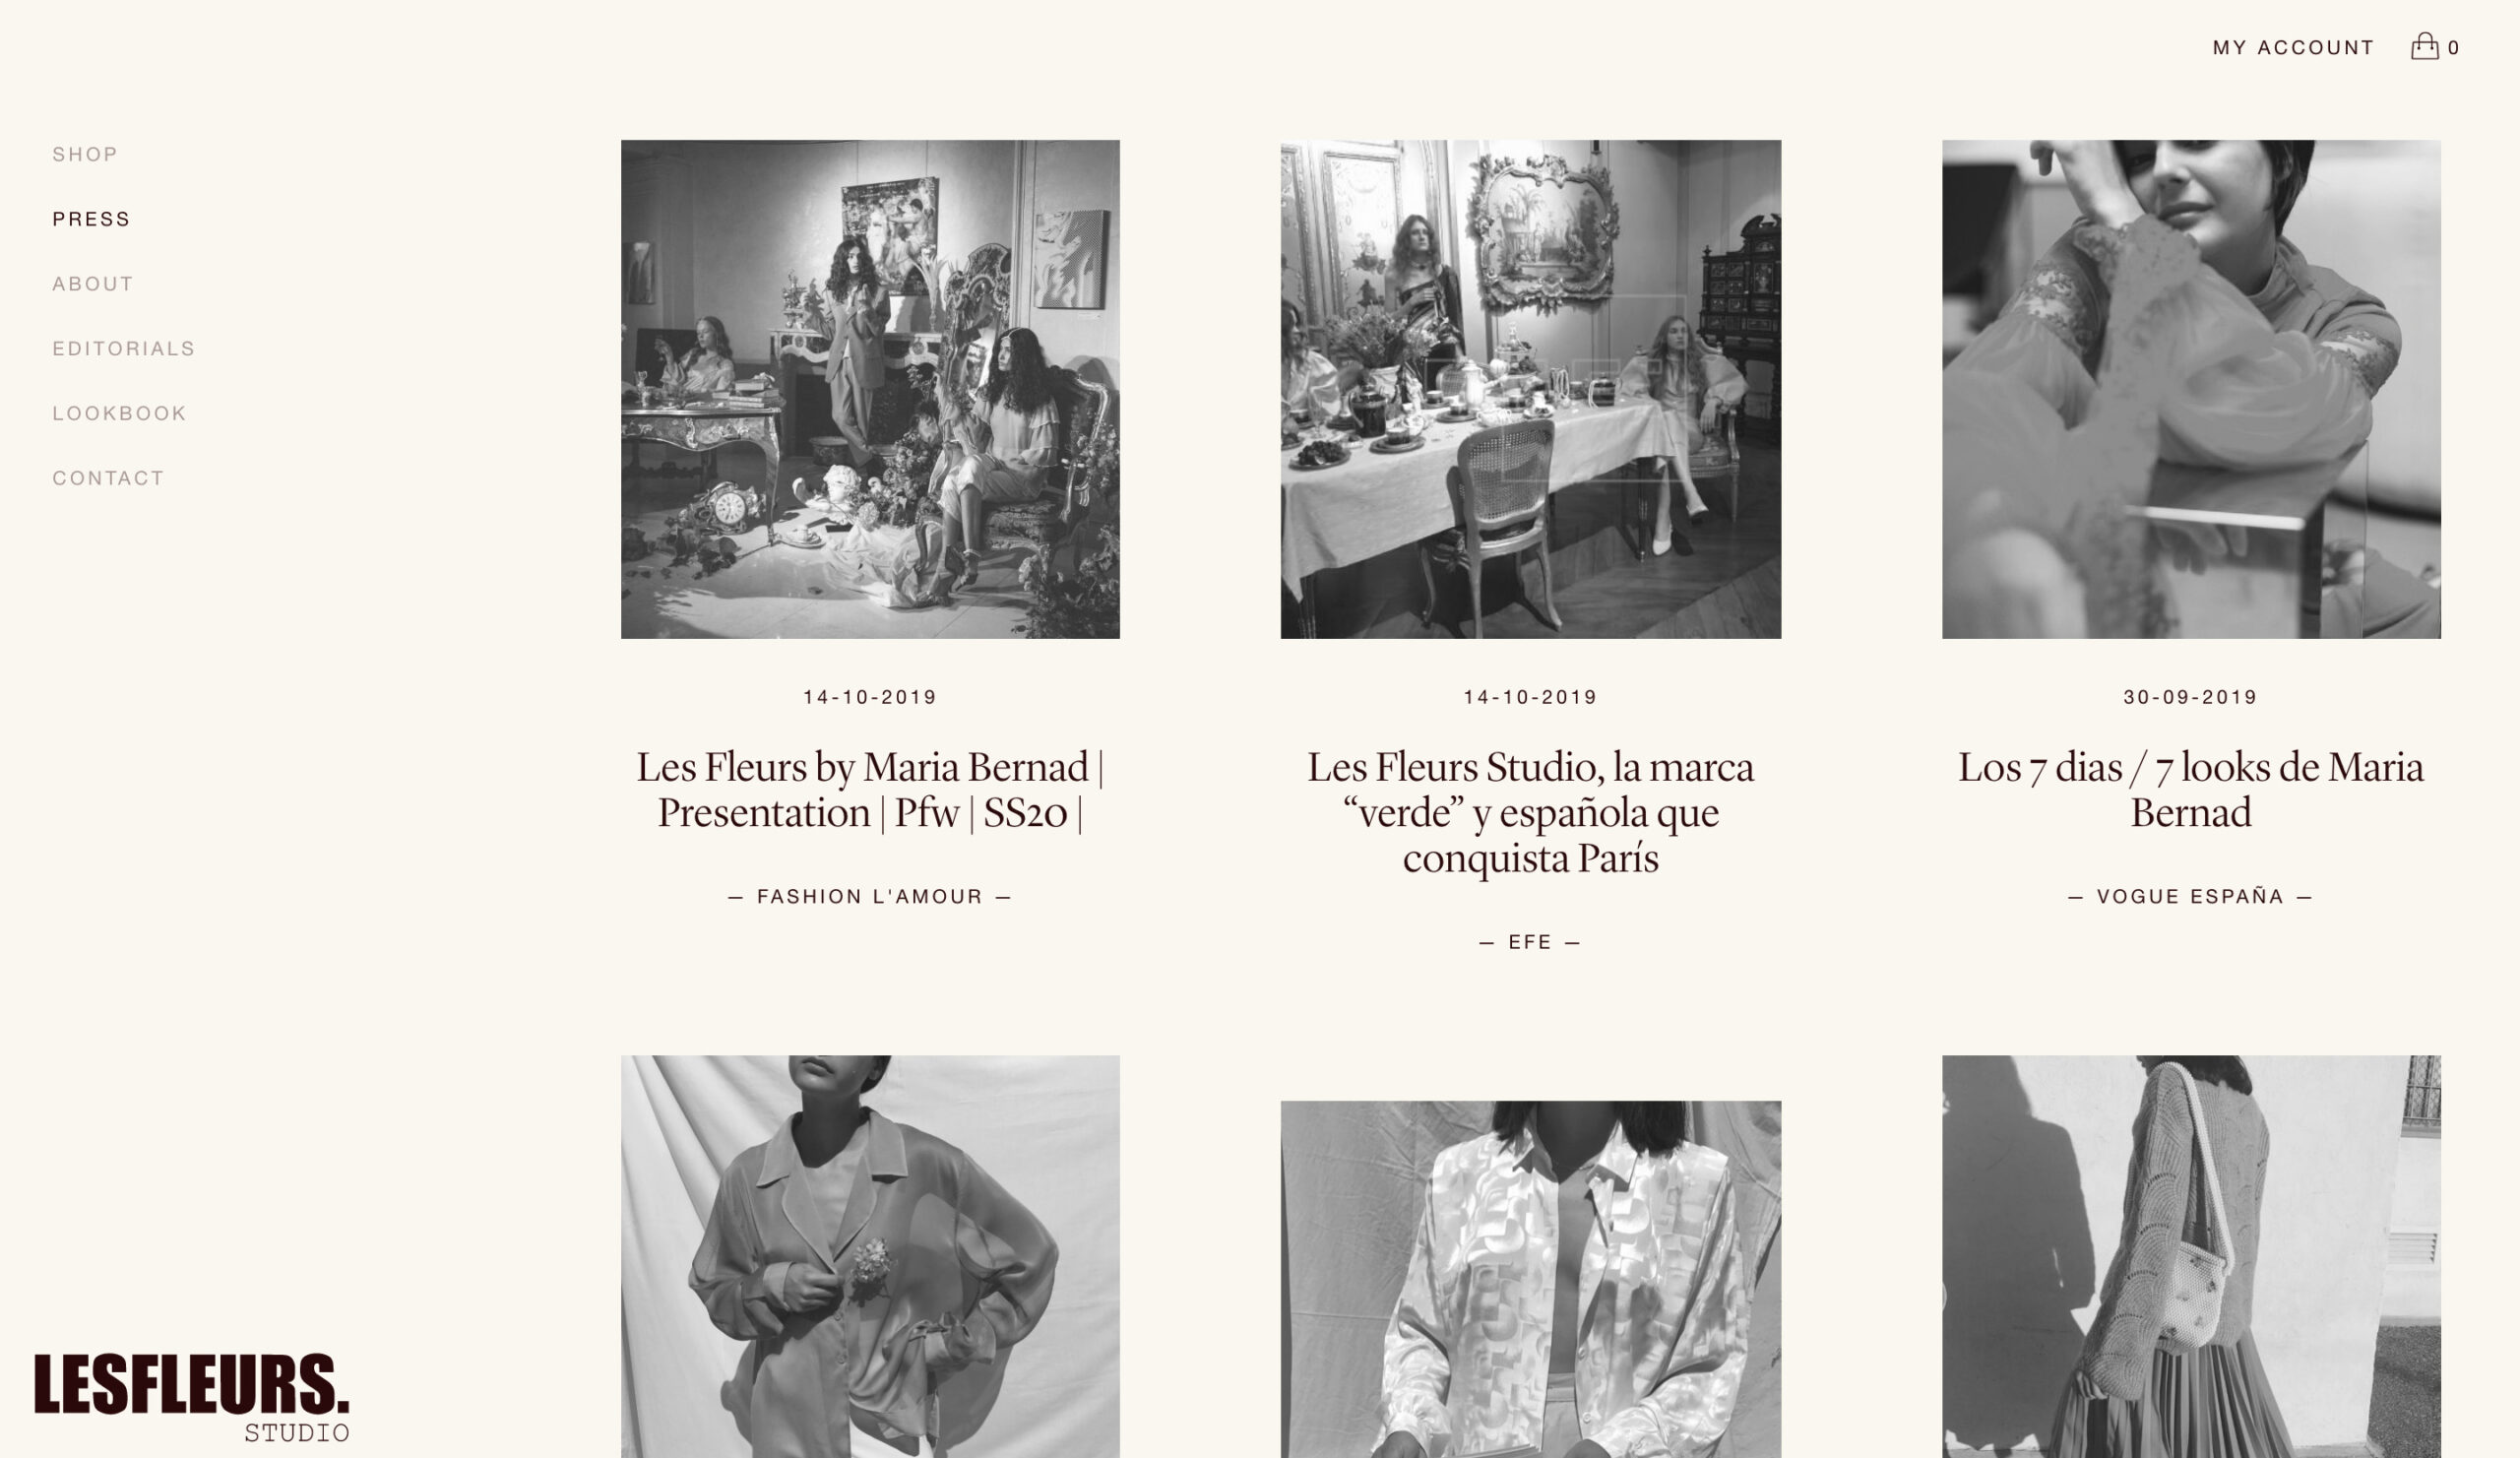This screenshot has width=2520, height=1458.
Task: Click the LESFLEURS. Studio logo
Action: [192, 1398]
